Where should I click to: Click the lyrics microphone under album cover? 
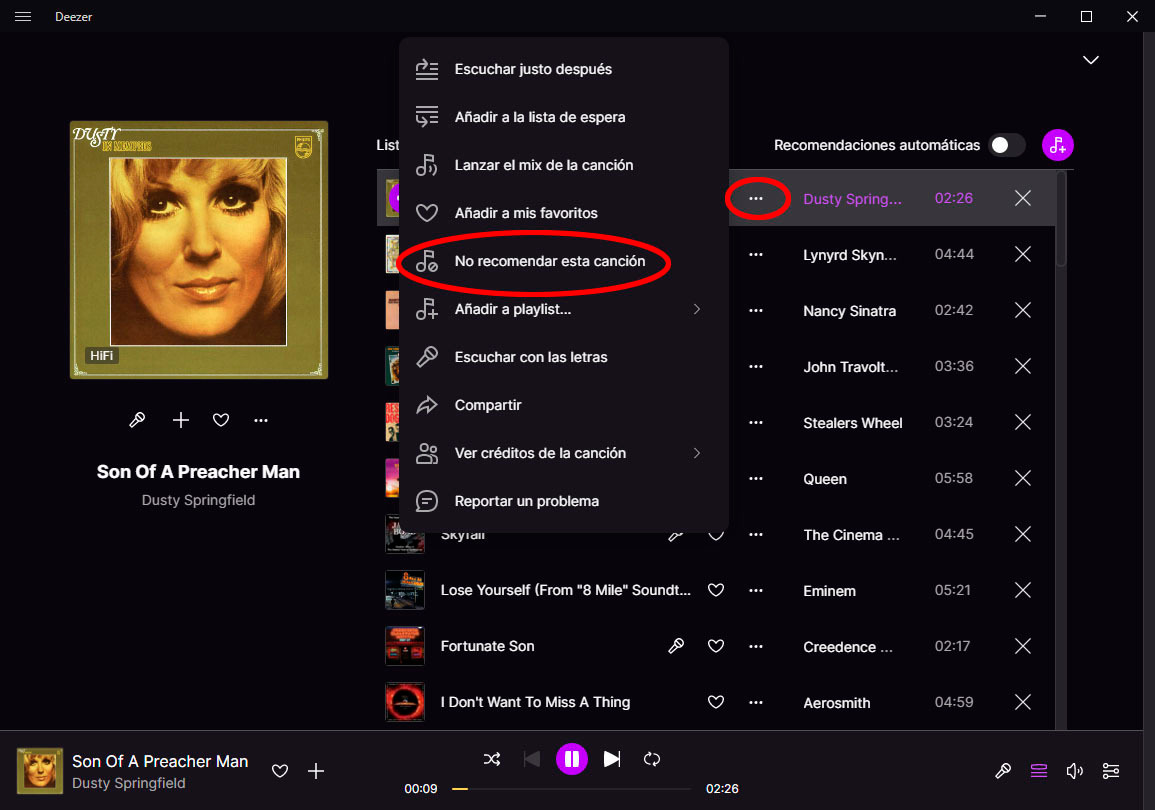pyautogui.click(x=137, y=420)
